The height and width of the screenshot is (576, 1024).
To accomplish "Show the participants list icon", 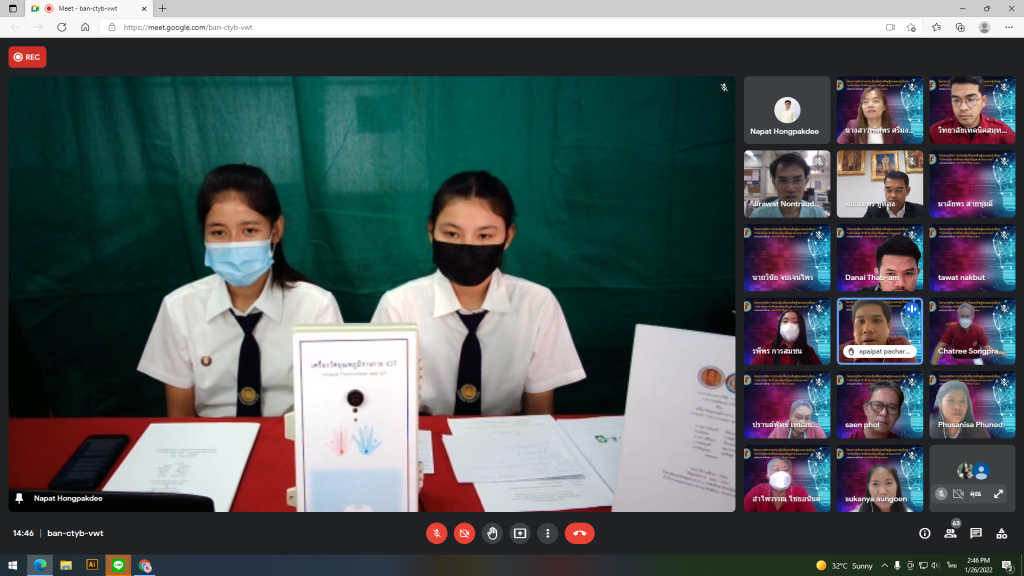I will 950,534.
